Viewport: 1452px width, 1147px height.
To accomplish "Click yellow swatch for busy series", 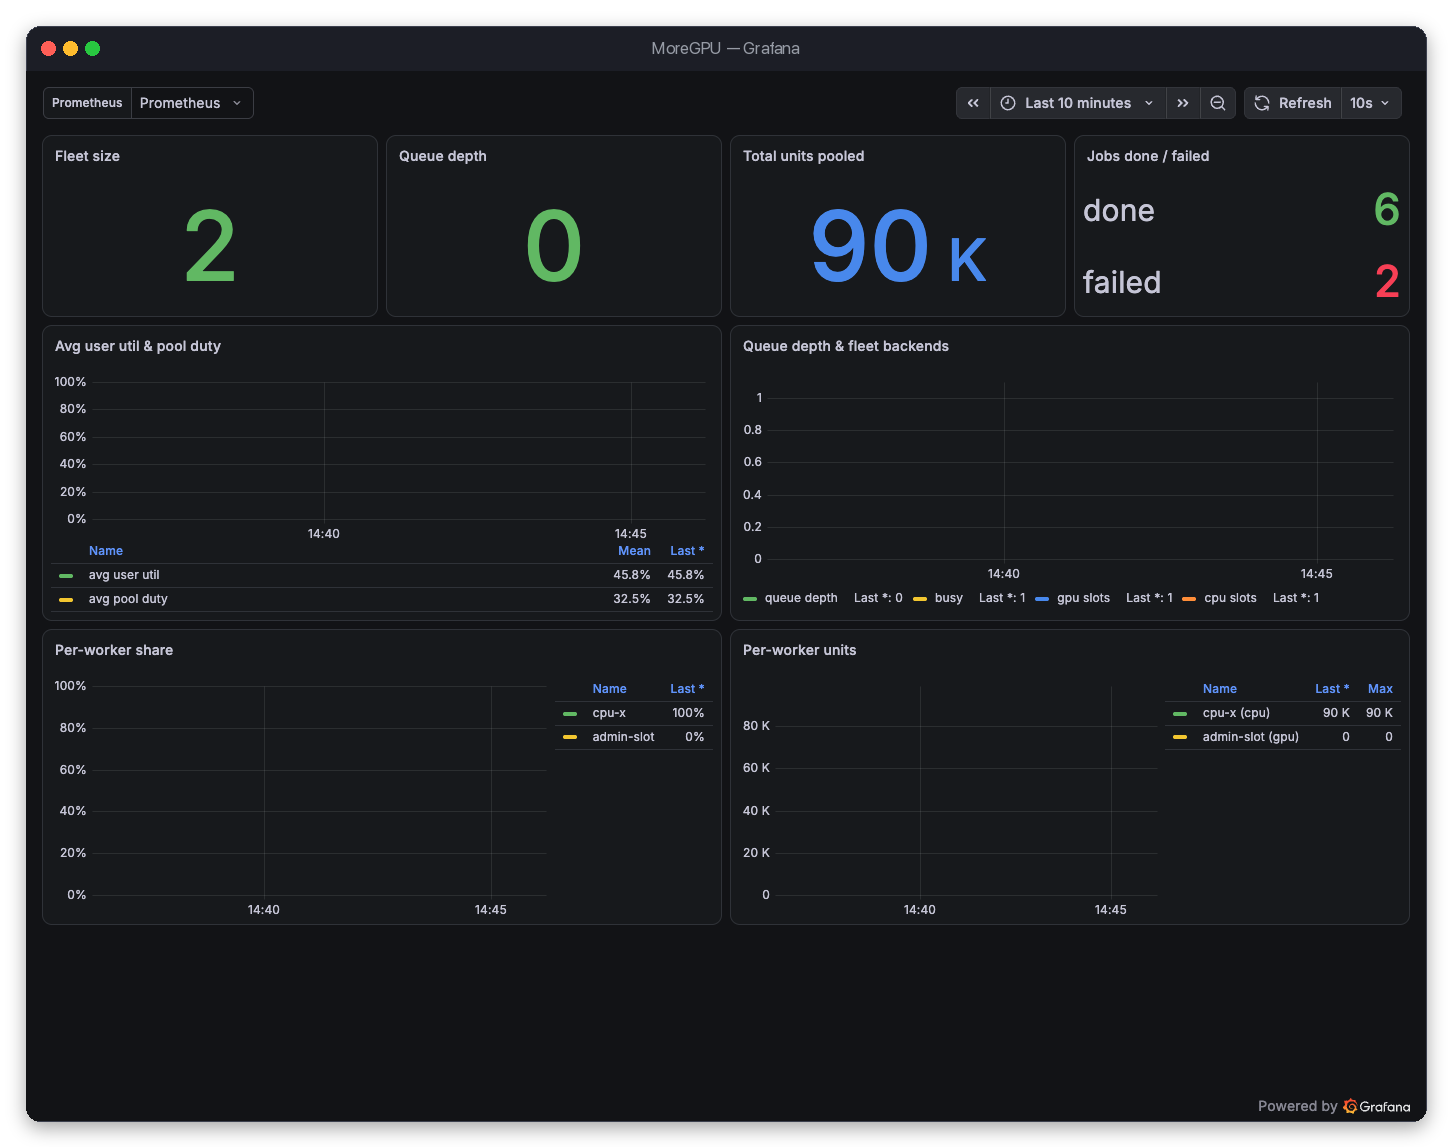I will (920, 599).
